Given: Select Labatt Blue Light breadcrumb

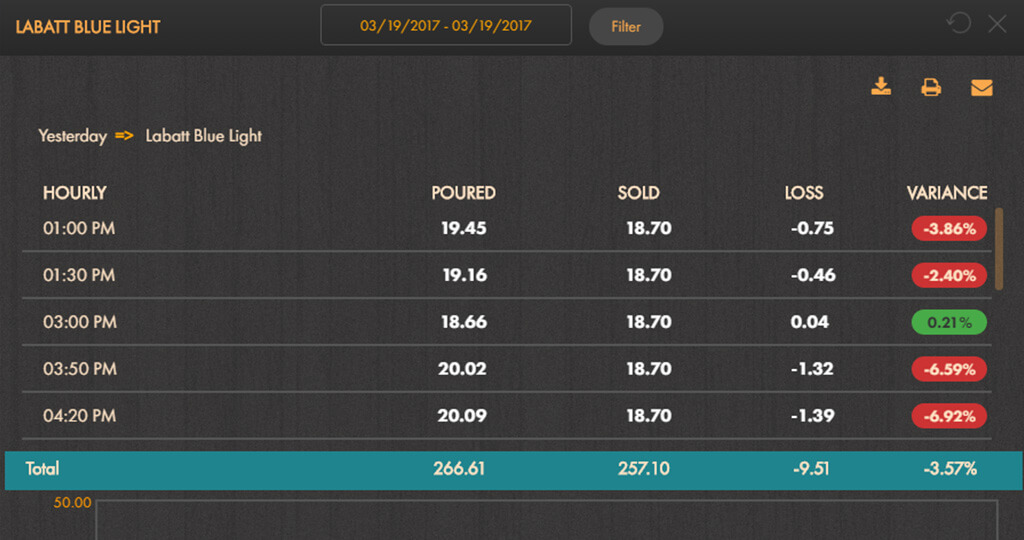Looking at the screenshot, I should (203, 136).
